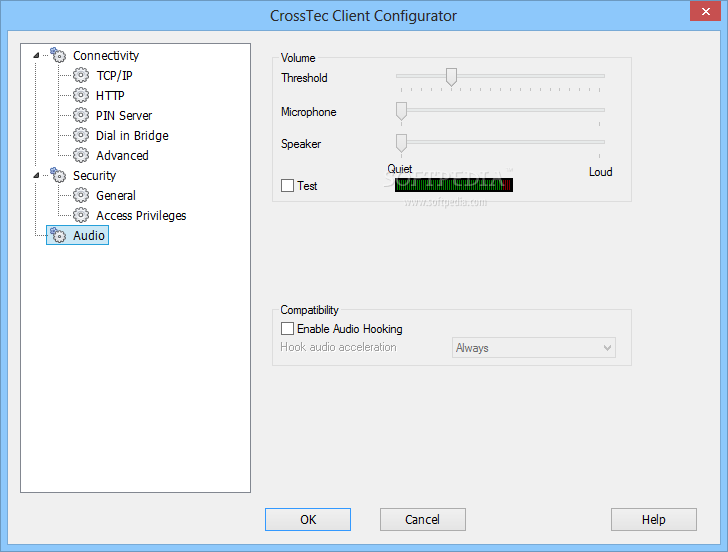Image resolution: width=728 pixels, height=552 pixels.
Task: Enable the Test checkbox
Action: [287, 186]
